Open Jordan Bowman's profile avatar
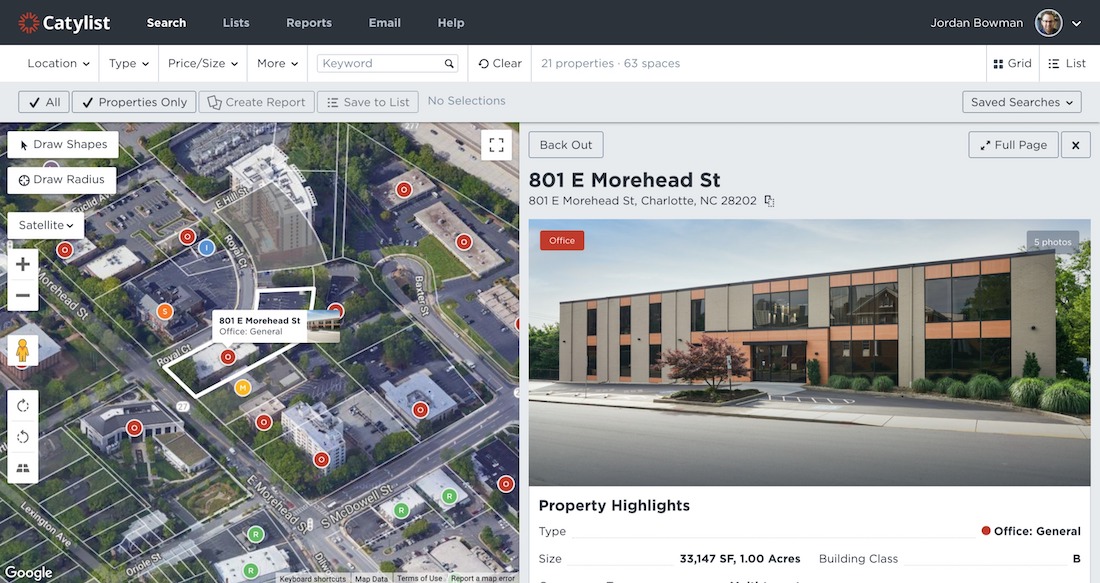 pyautogui.click(x=1049, y=23)
